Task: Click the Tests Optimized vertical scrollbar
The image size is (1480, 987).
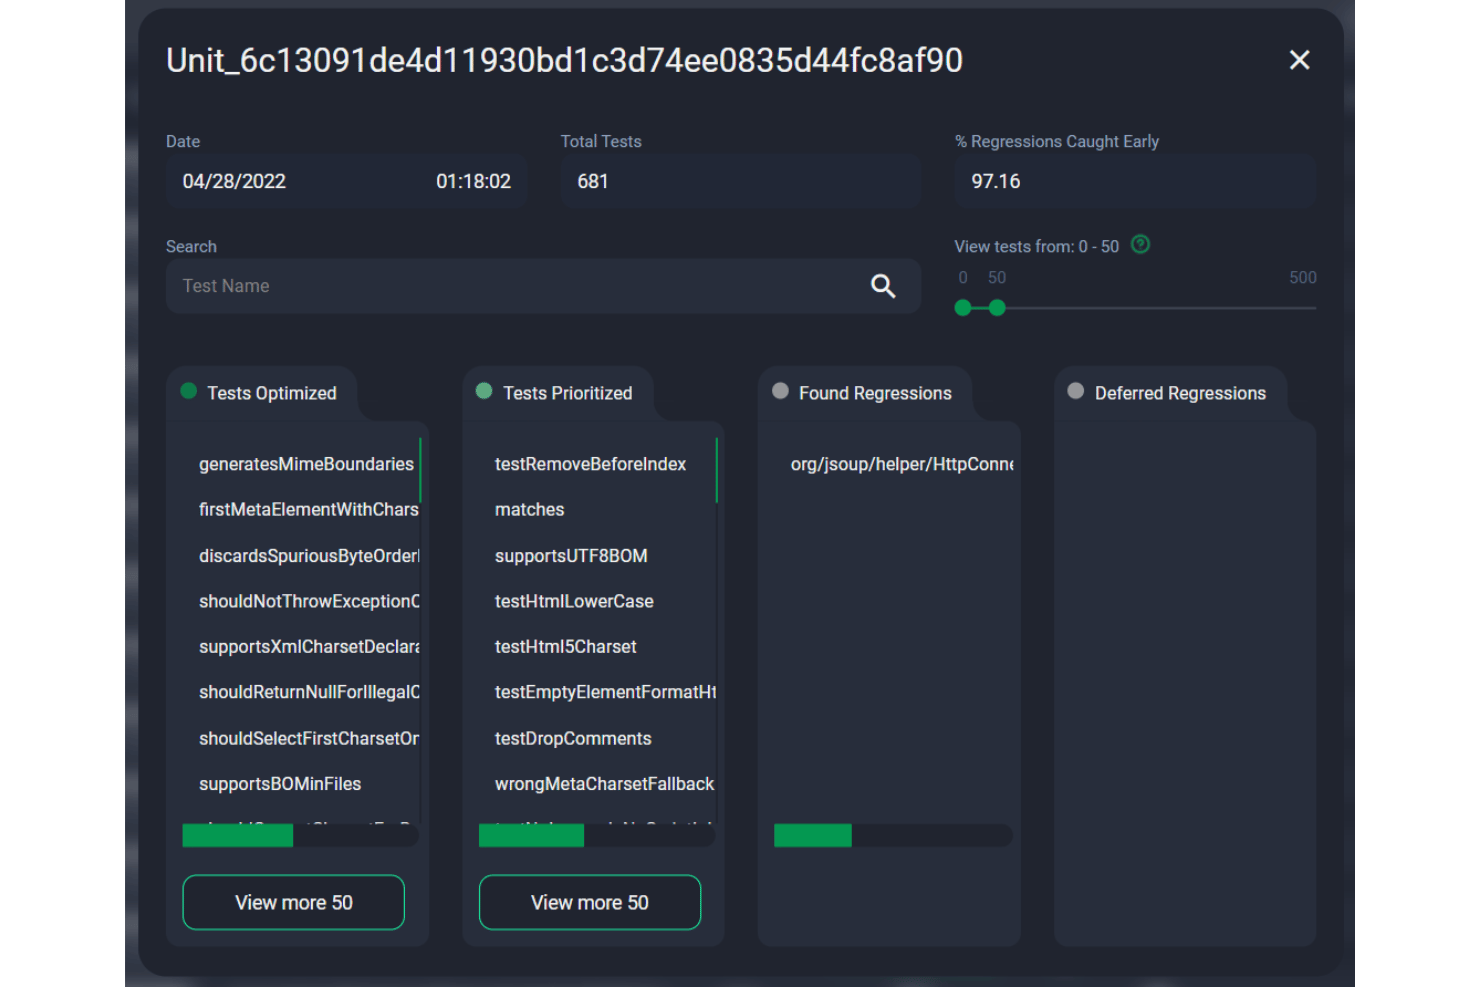Action: pos(420,470)
